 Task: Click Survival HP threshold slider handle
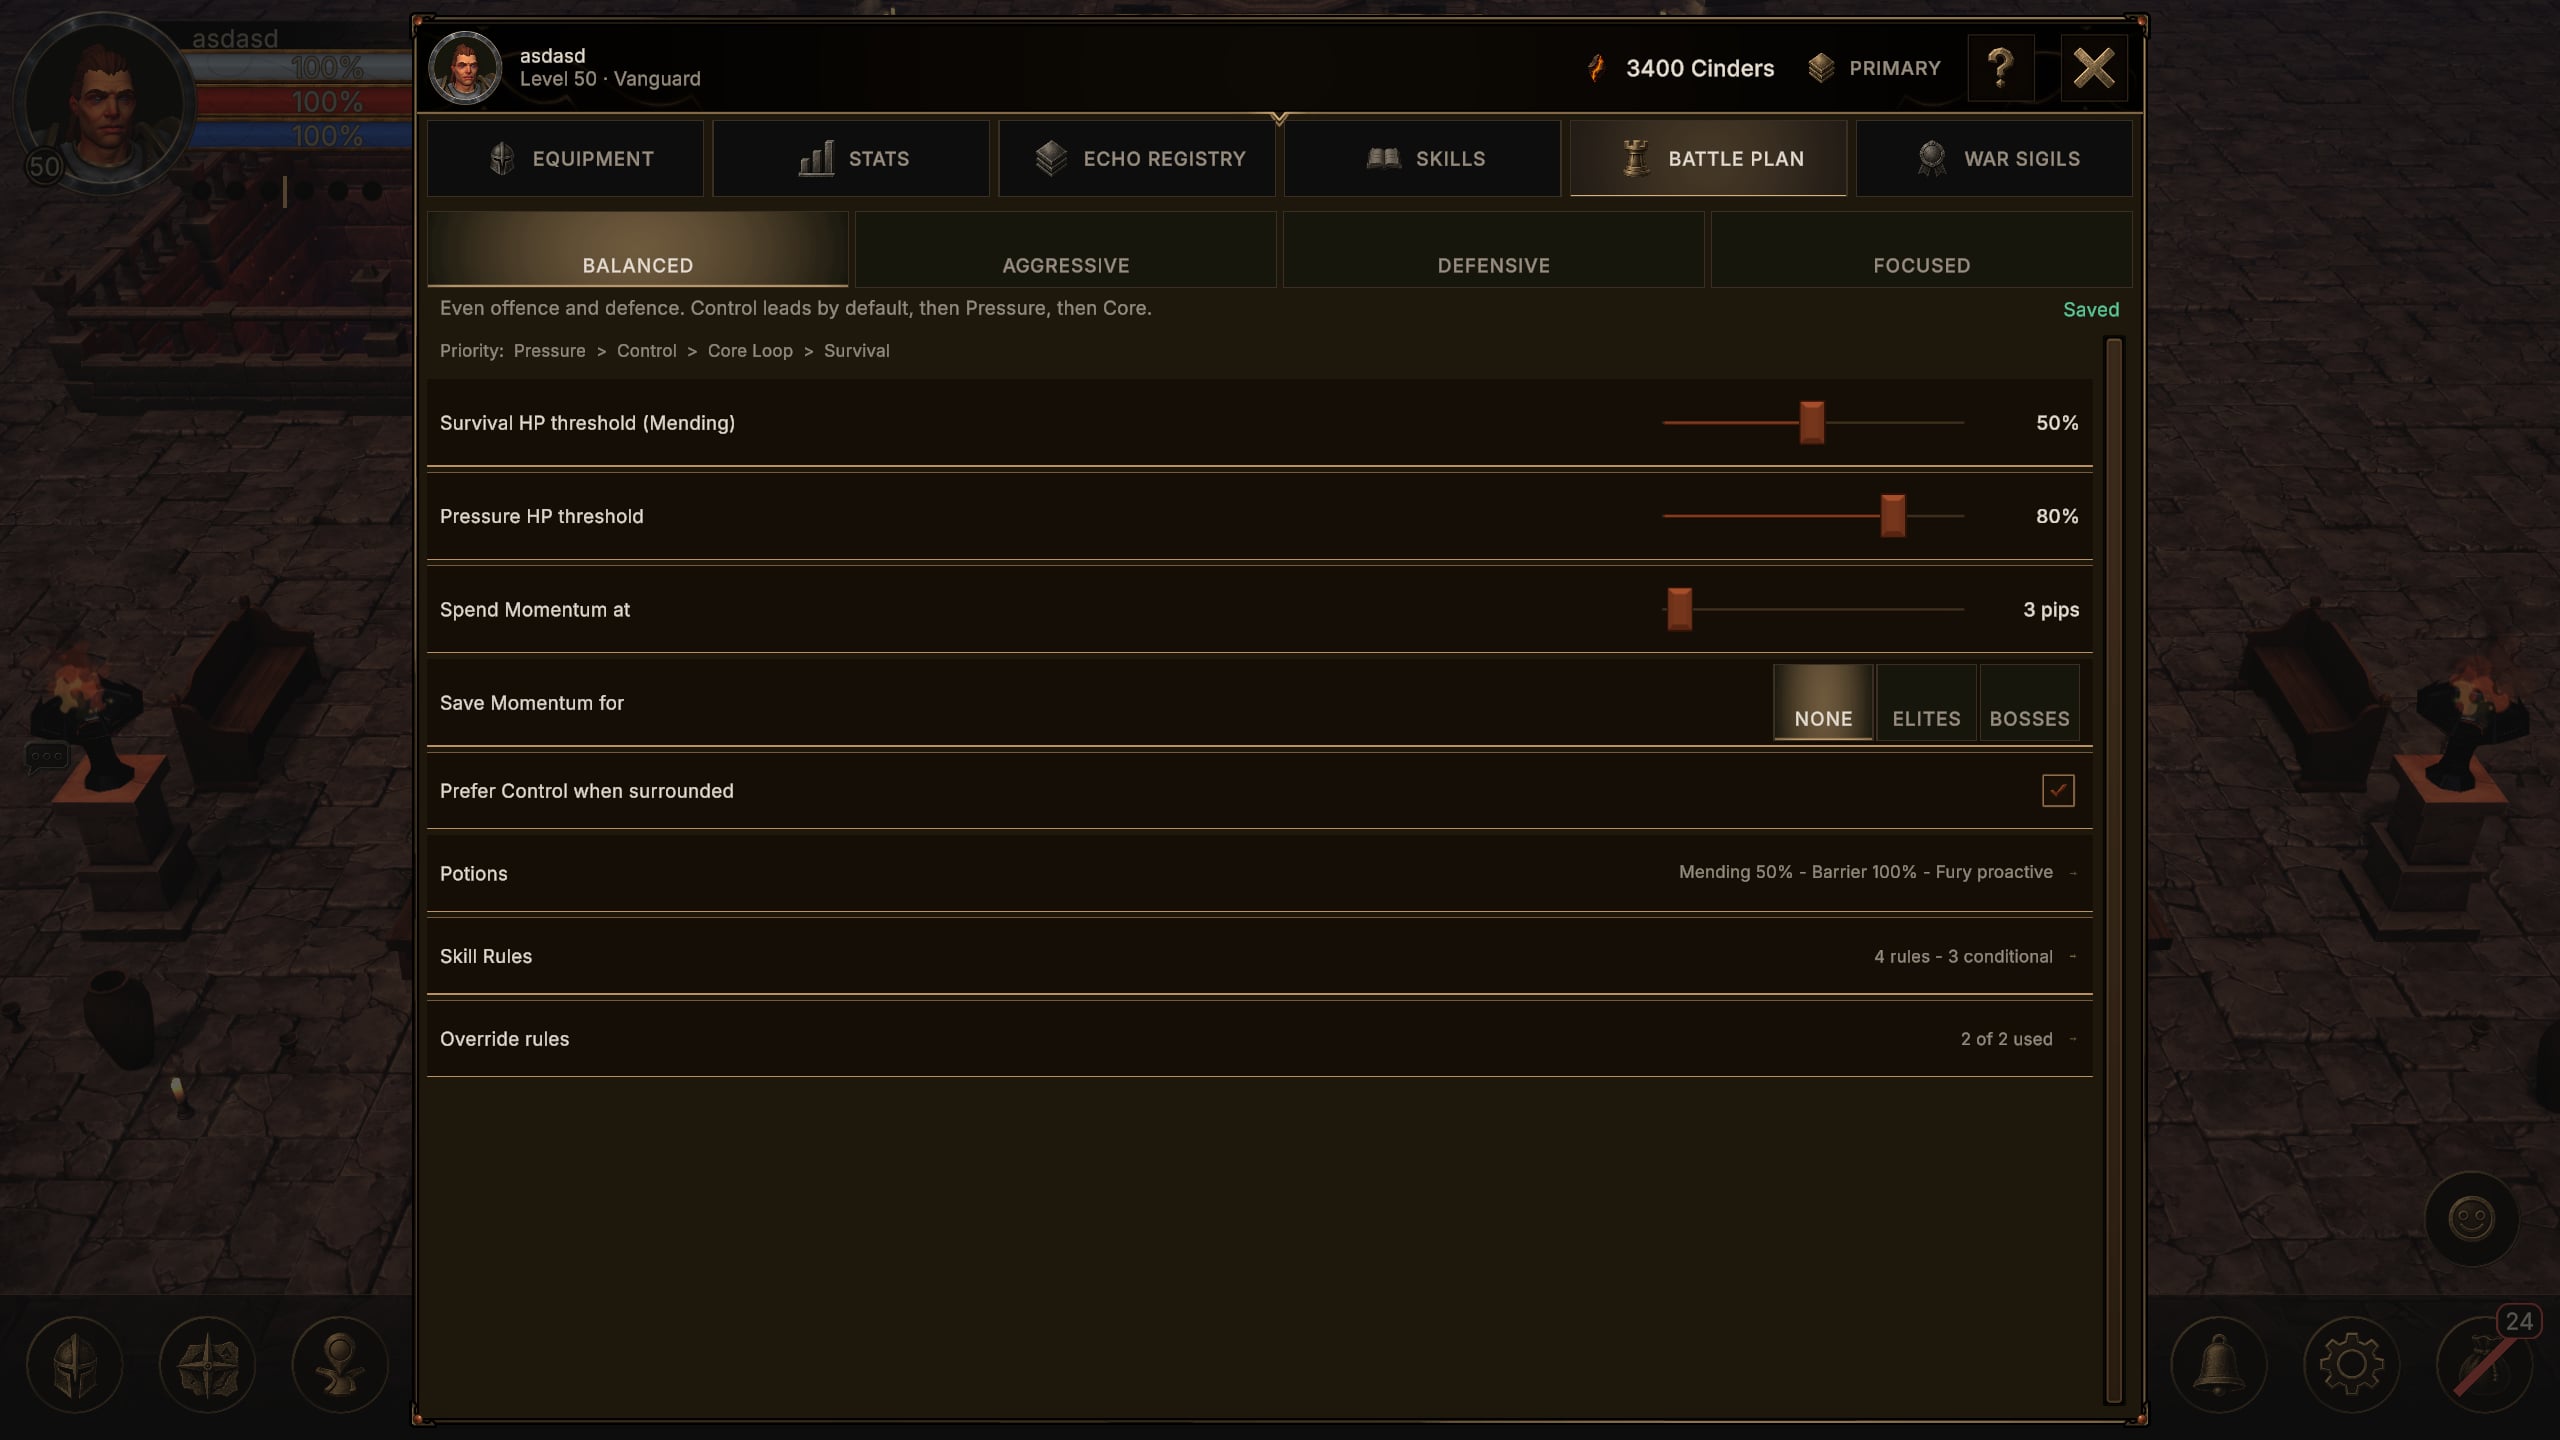1812,423
